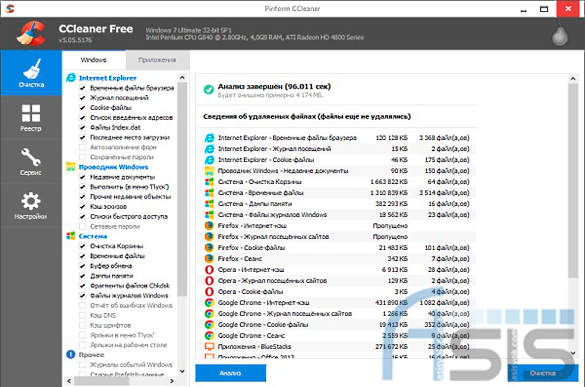The height and width of the screenshot is (387, 585).
Task: Switch to the Windows tab
Action: coord(94,60)
